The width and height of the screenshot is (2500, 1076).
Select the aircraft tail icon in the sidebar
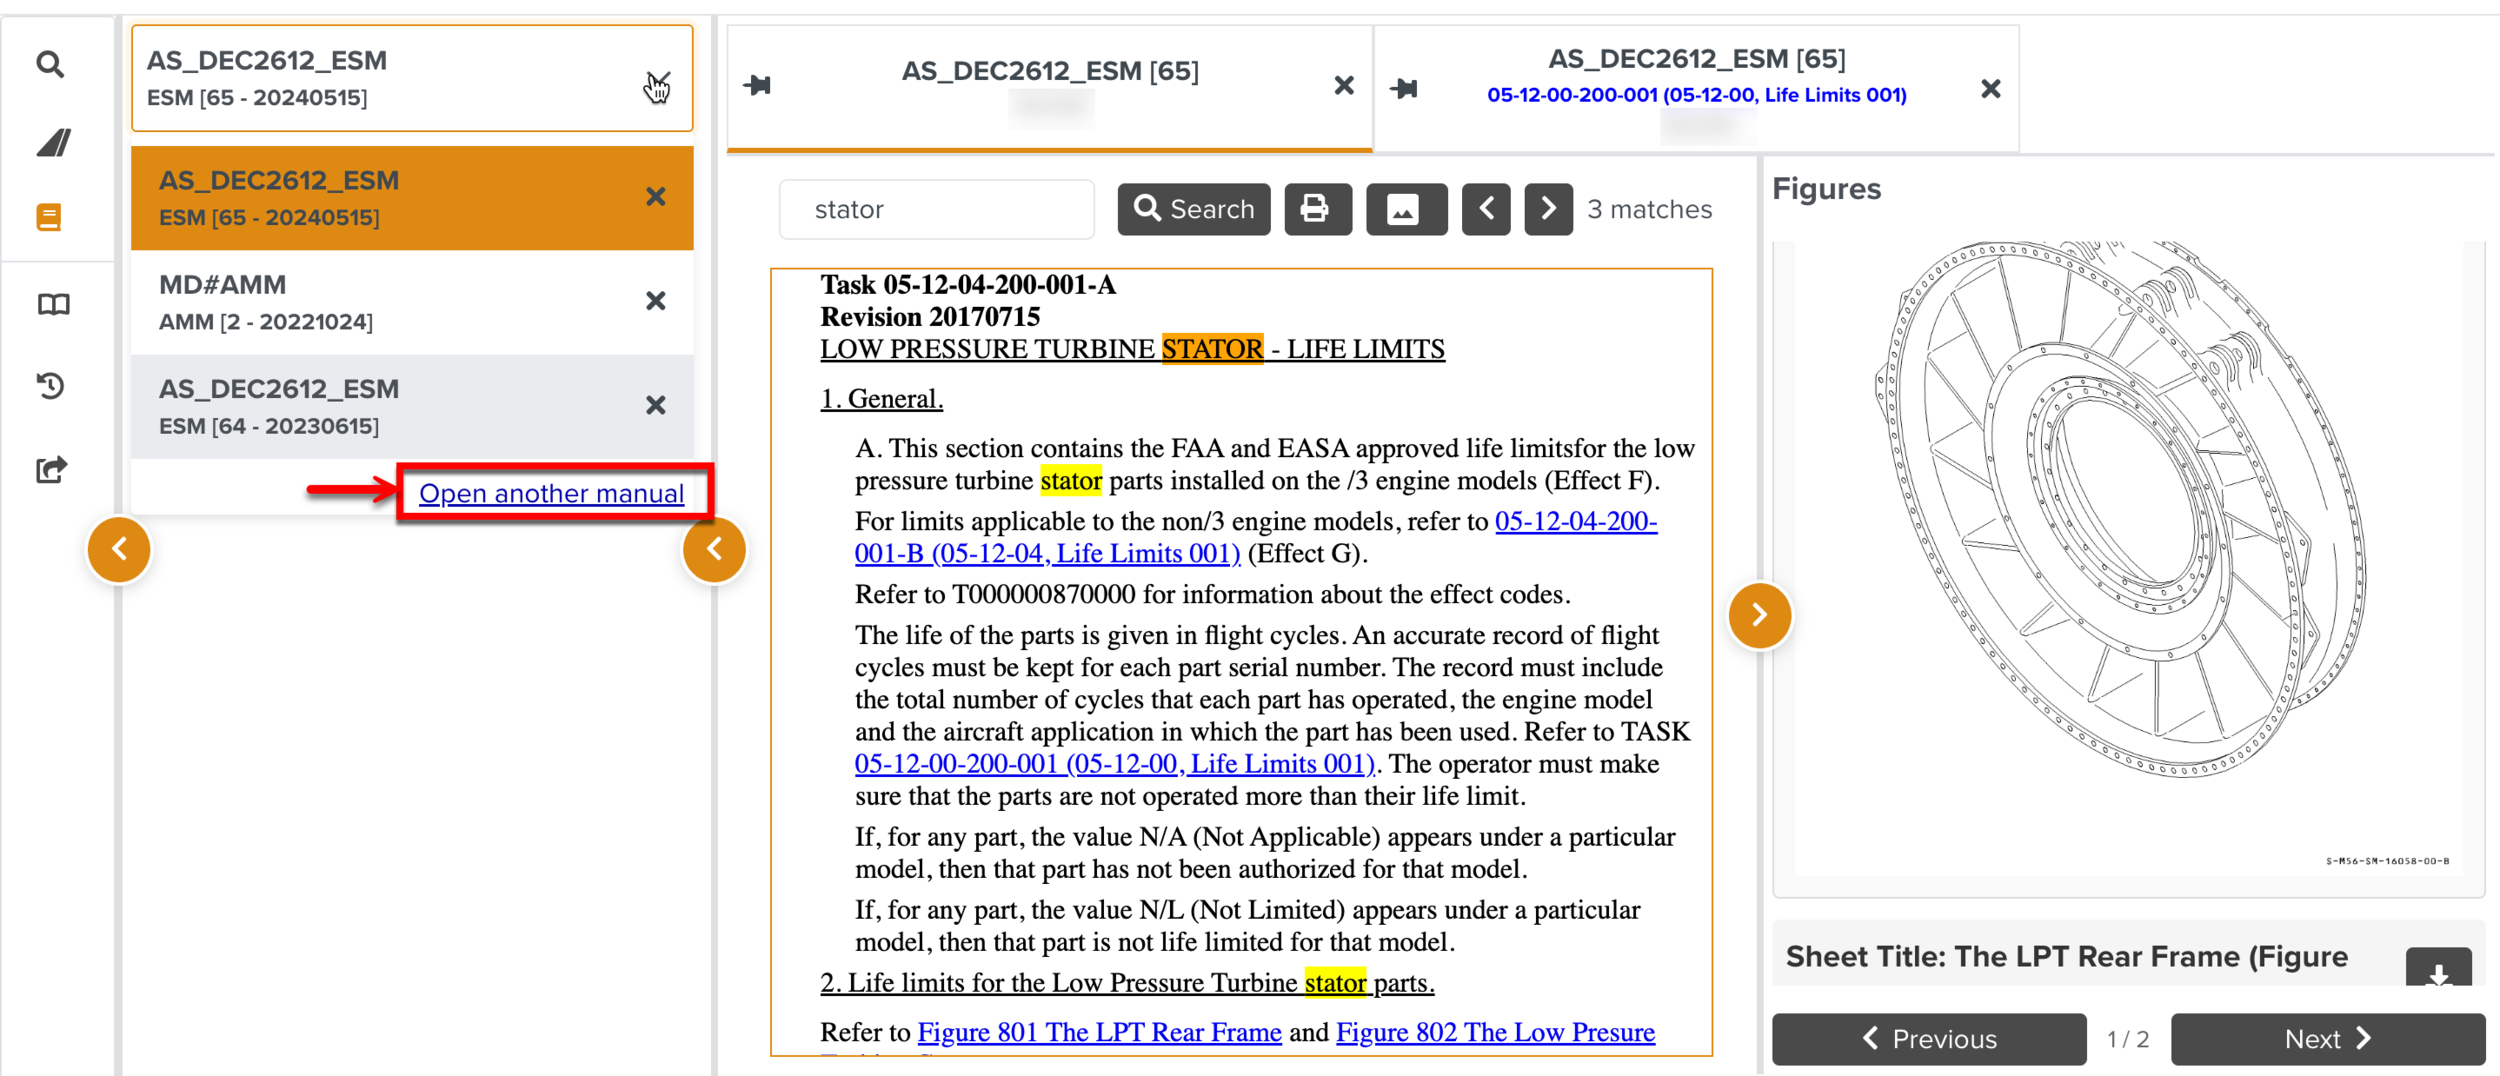point(51,143)
